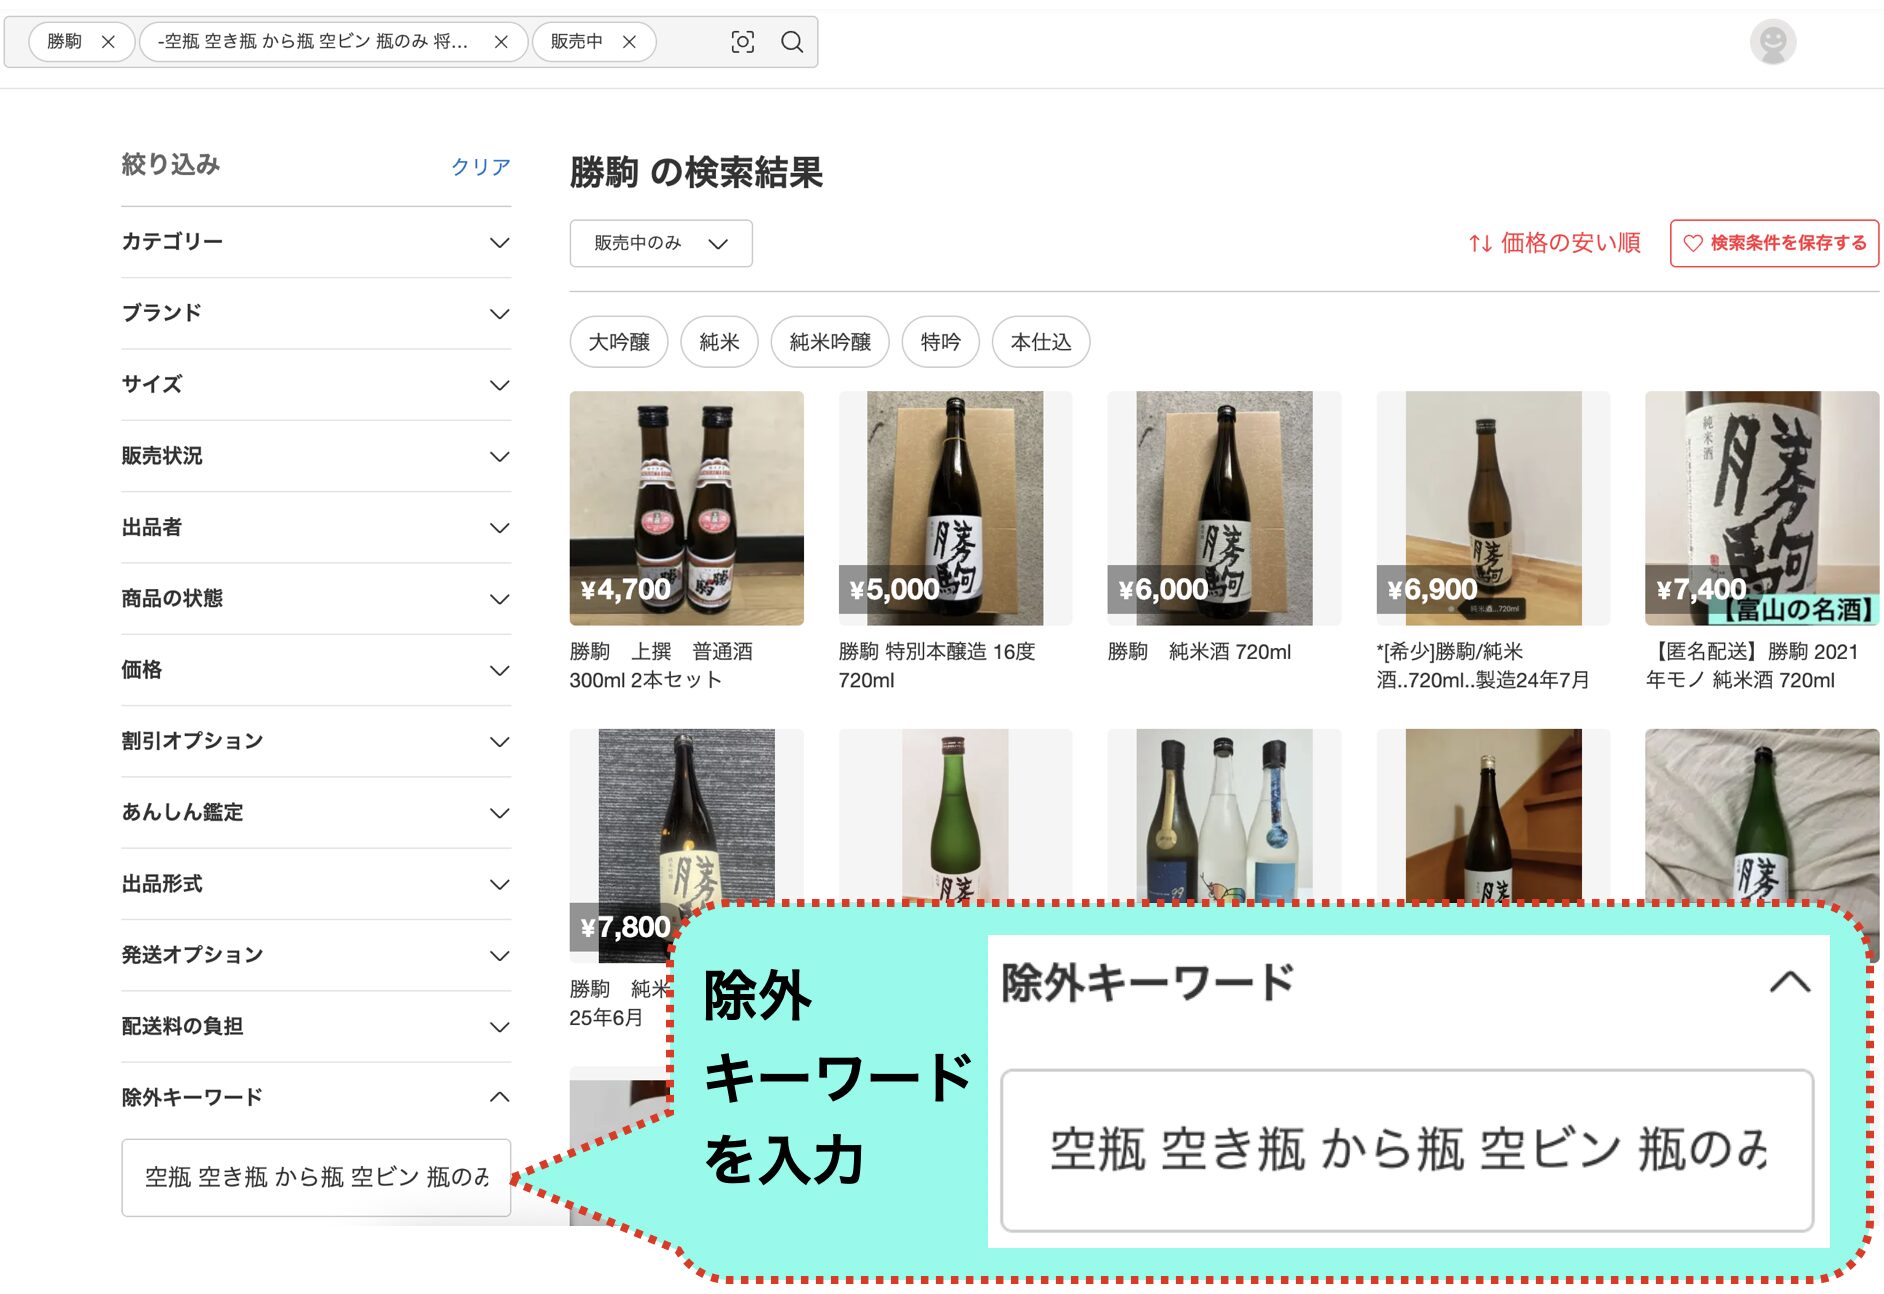Expand the 商品の状態 filter
Viewport: 1884px width, 1294px height.
tap(316, 598)
